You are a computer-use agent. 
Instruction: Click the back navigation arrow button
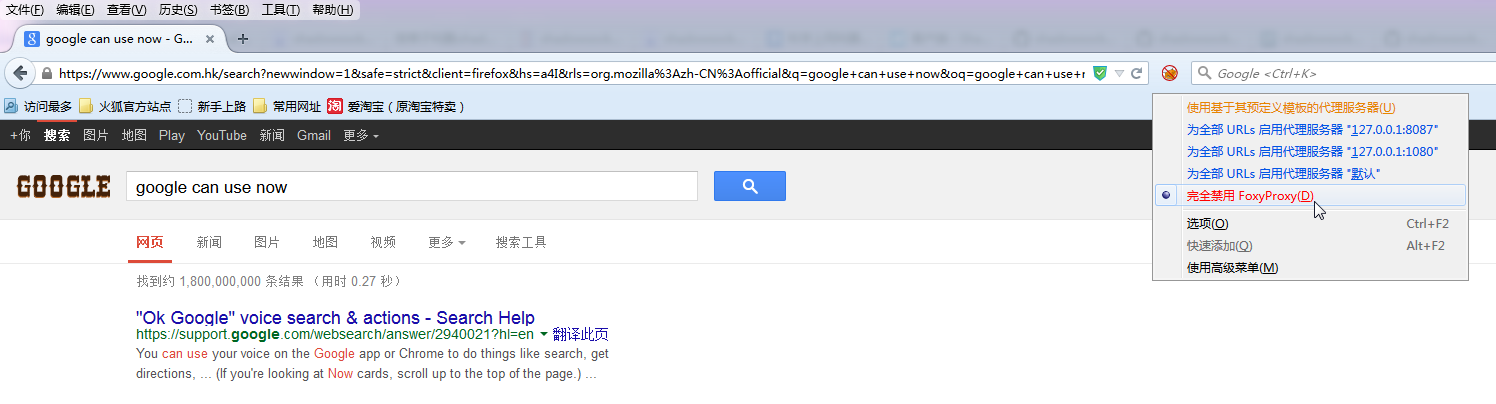(20, 73)
